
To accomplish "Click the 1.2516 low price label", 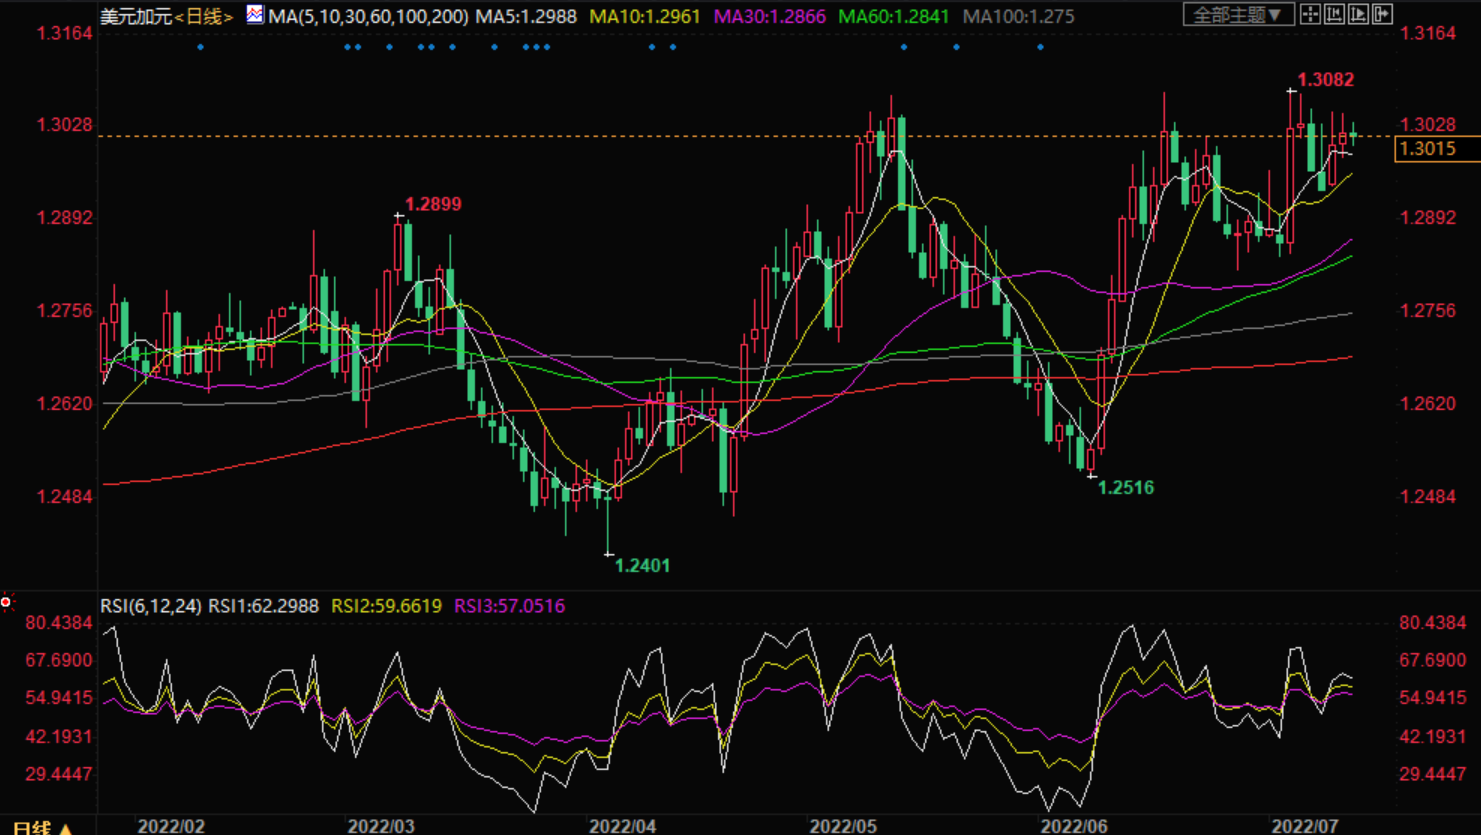I will [1126, 488].
